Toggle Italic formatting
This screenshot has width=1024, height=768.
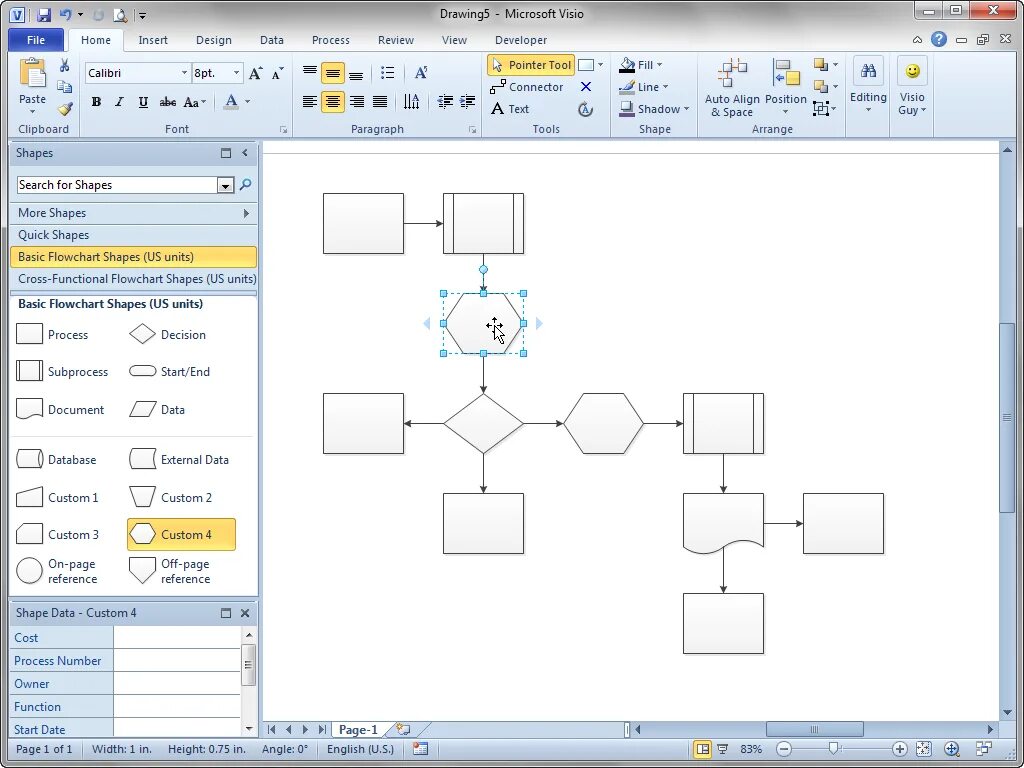point(119,102)
